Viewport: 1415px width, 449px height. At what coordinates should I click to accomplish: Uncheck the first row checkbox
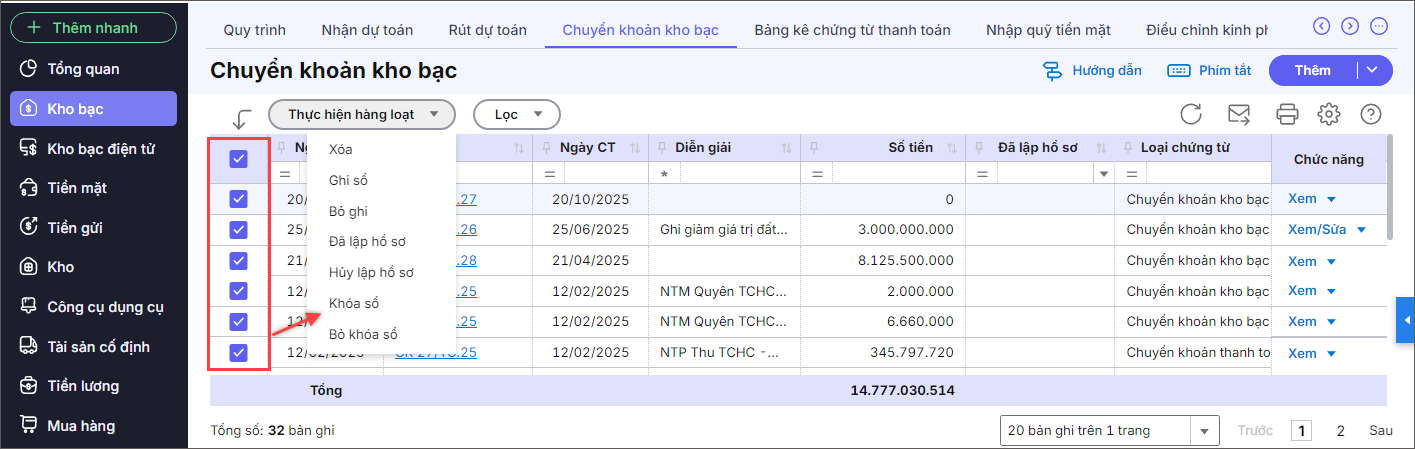pyautogui.click(x=239, y=199)
